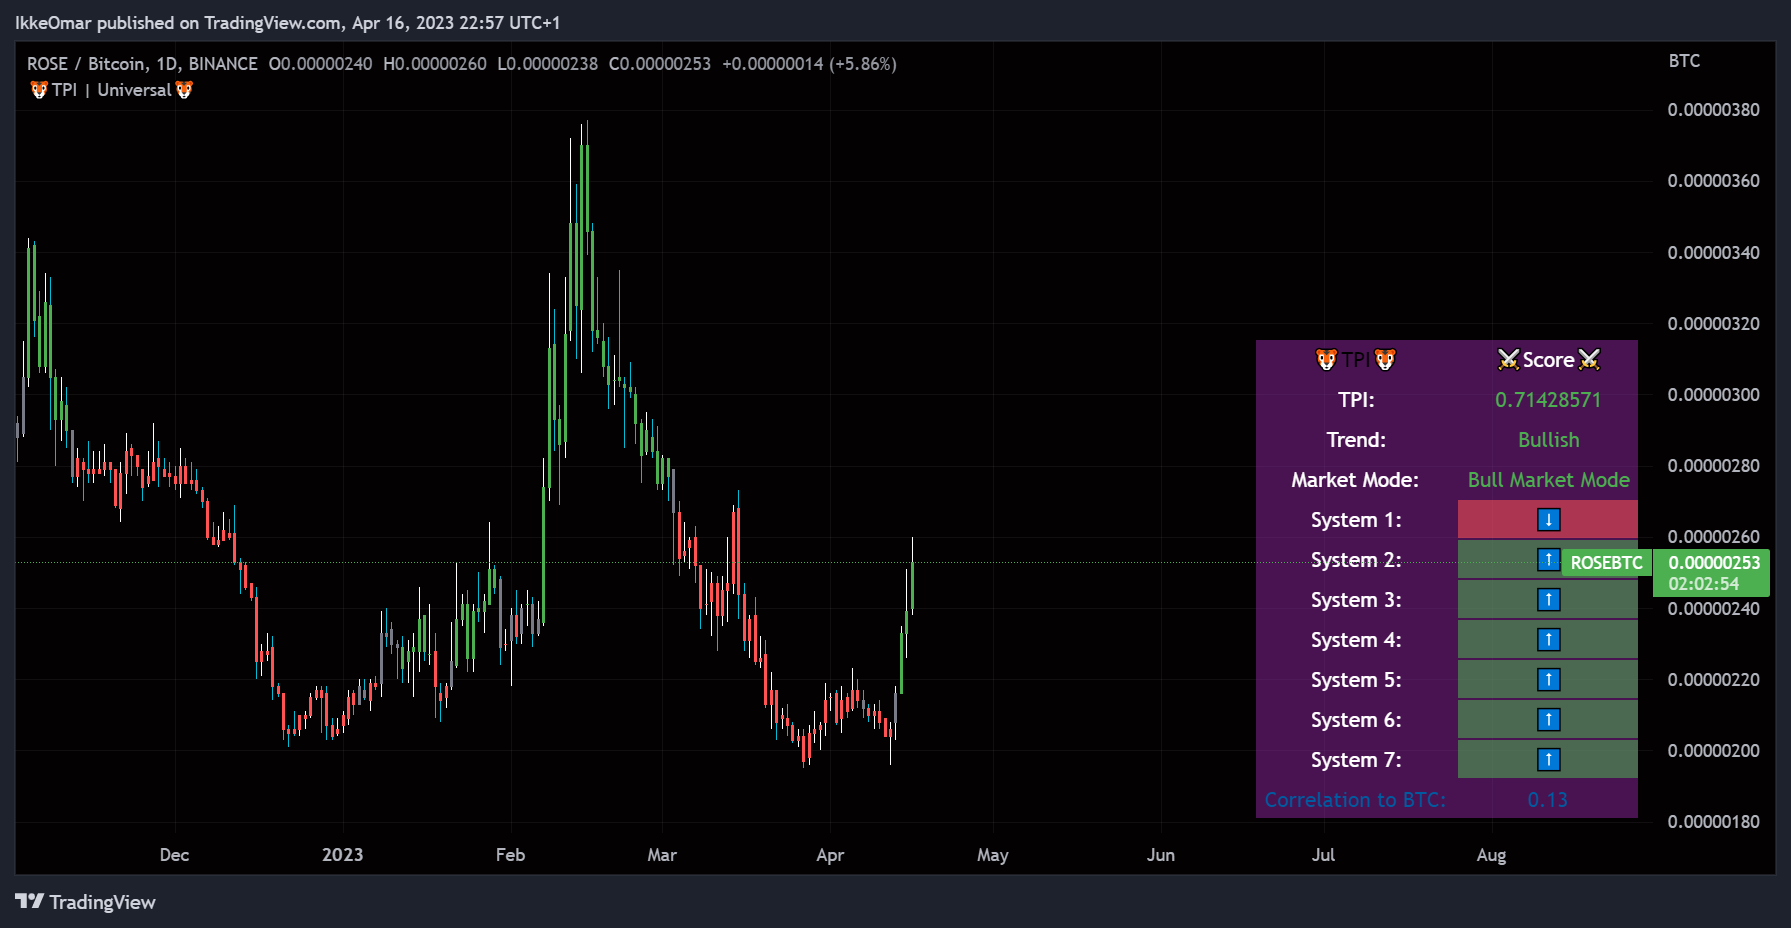Click the 'Market Mode:' label
The width and height of the screenshot is (1791, 928).
click(x=1355, y=480)
